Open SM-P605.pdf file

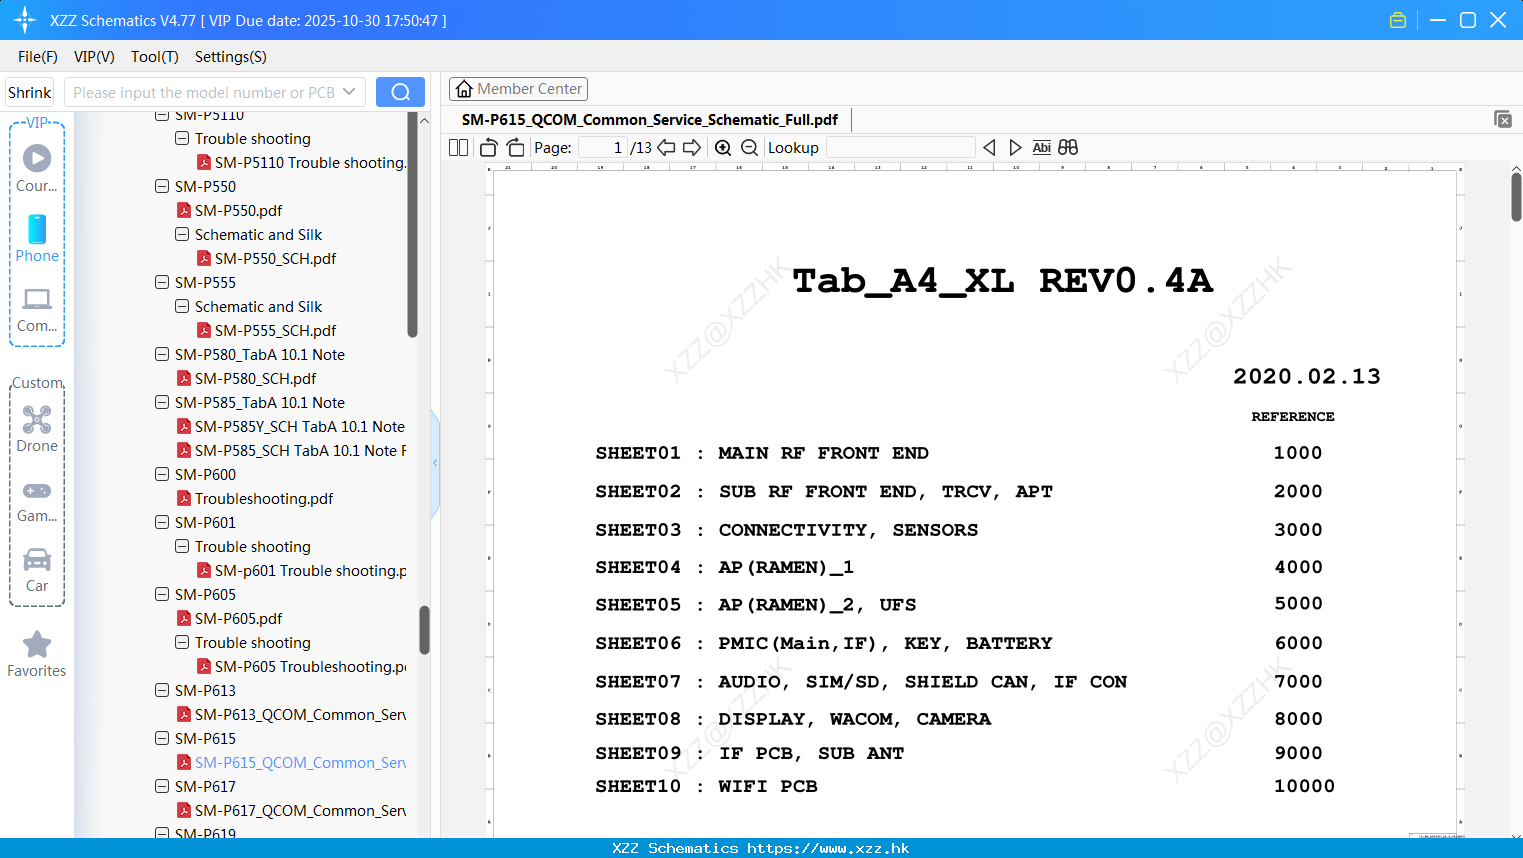pyautogui.click(x=229, y=618)
